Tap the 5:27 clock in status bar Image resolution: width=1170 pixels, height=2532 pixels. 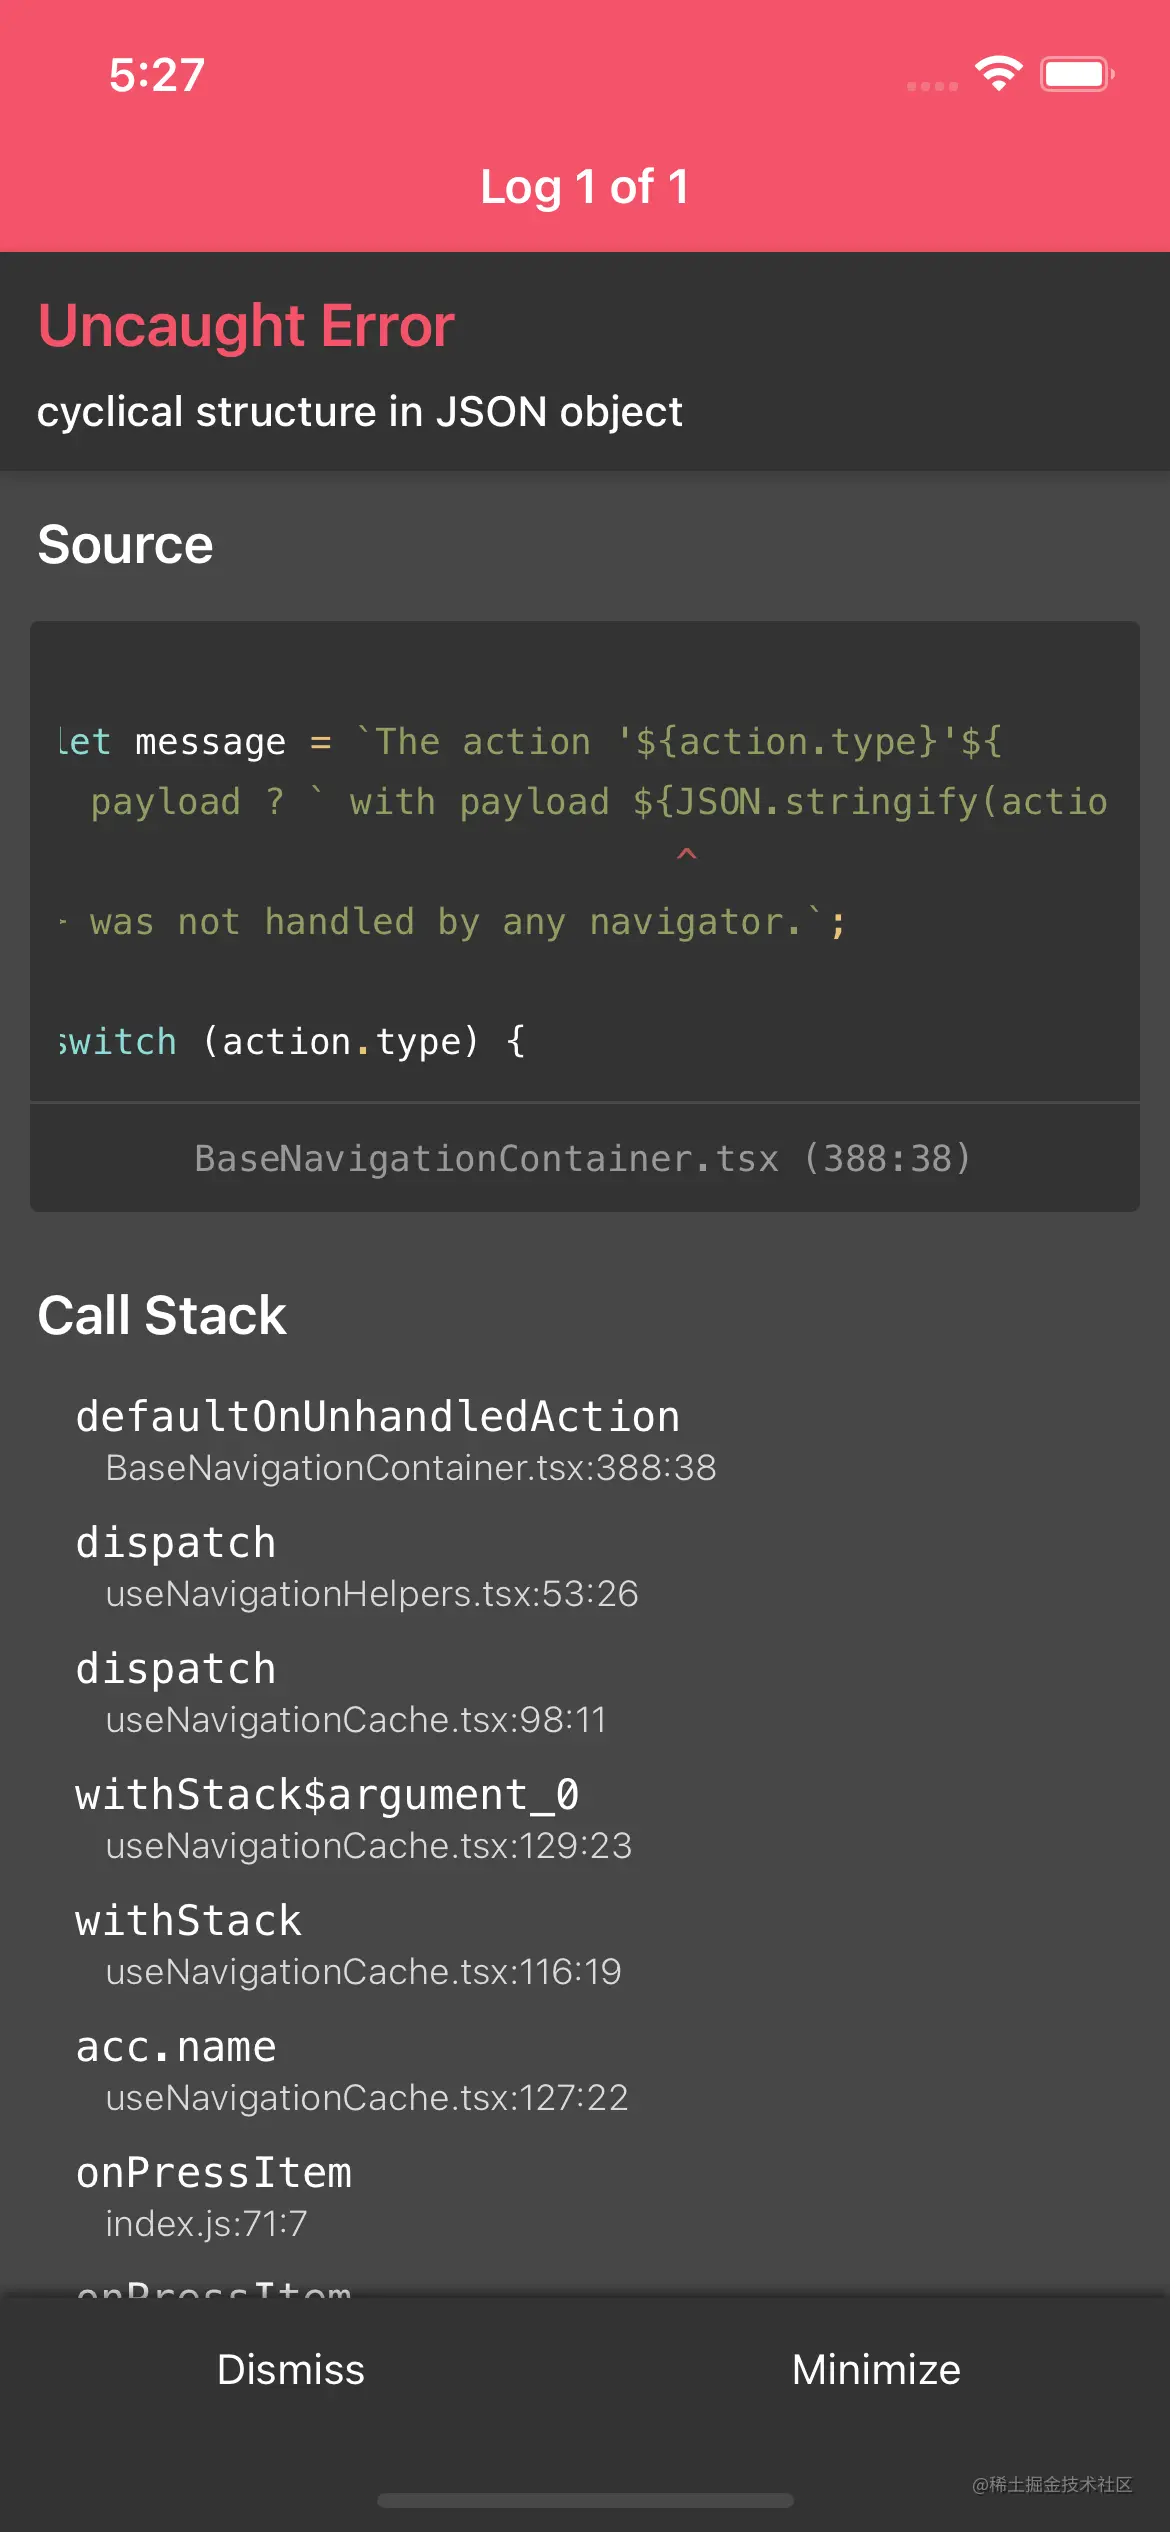tap(157, 75)
